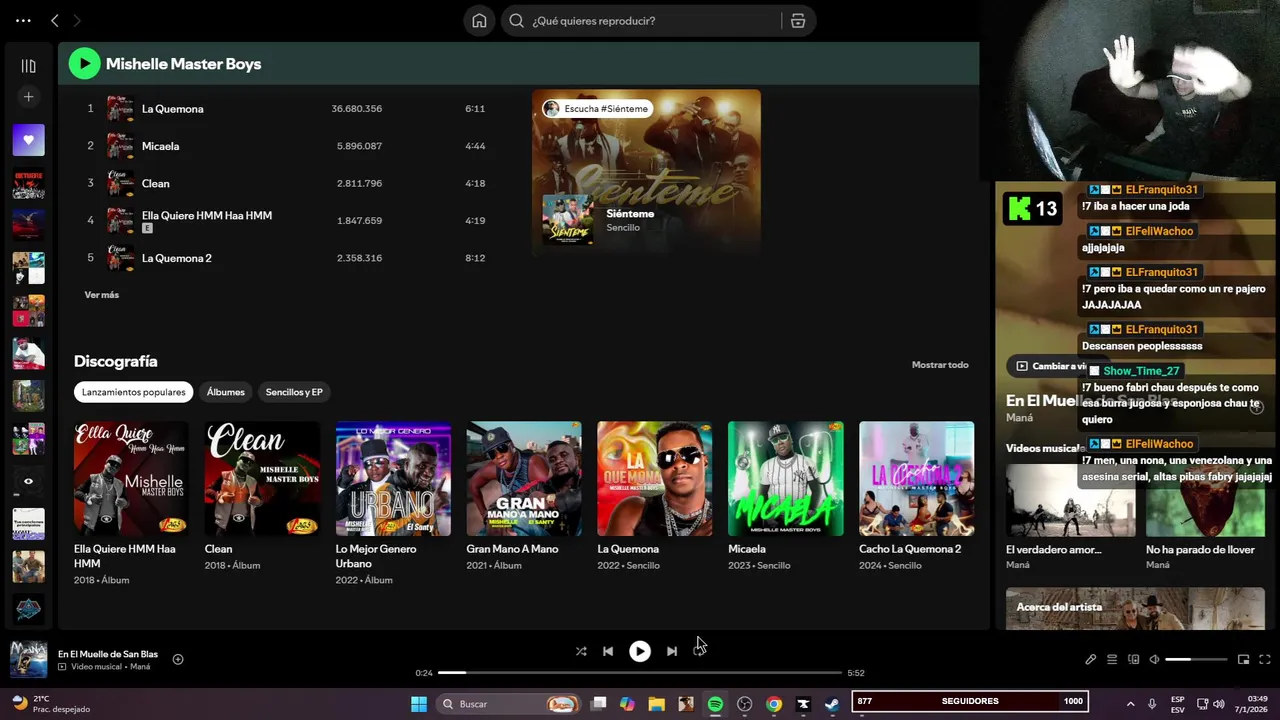Open the Clean 2018 album cover
Screen dimensions: 1280x720
pyautogui.click(x=262, y=478)
